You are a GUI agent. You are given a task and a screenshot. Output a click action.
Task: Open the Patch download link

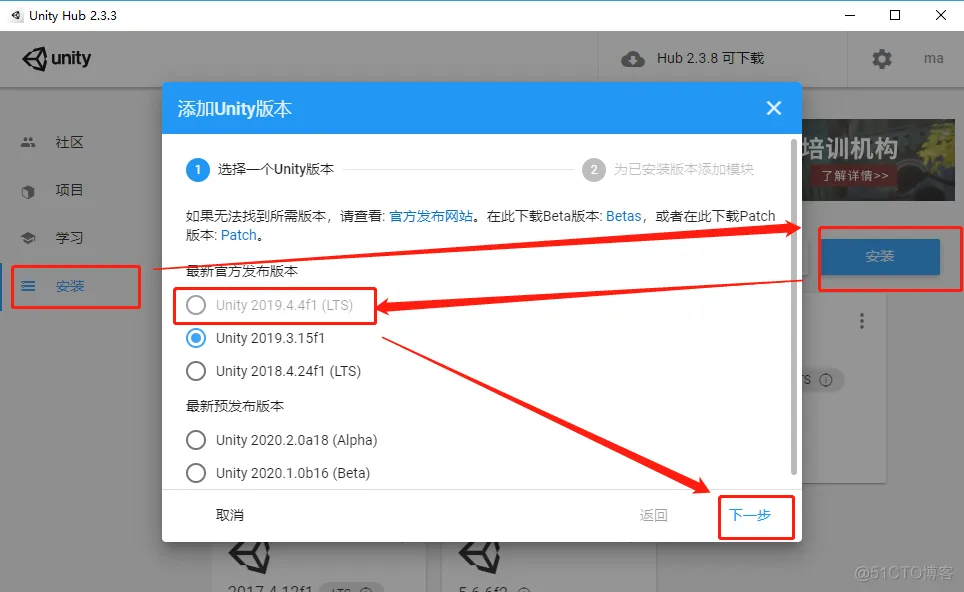pyautogui.click(x=239, y=235)
